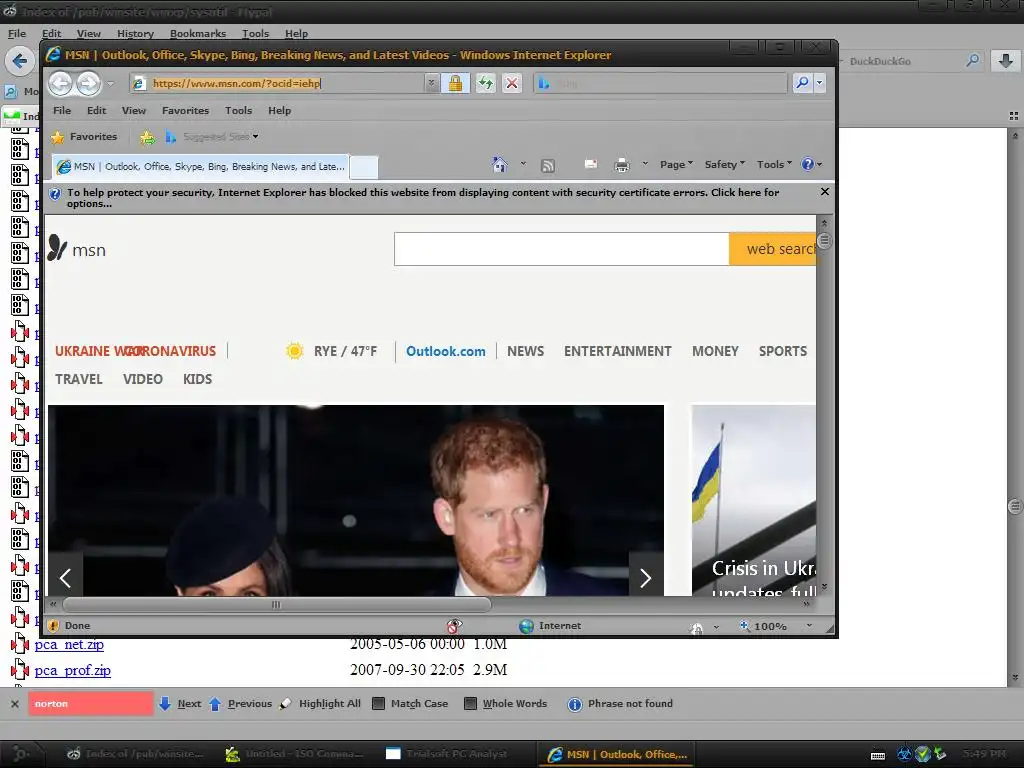The width and height of the screenshot is (1024, 768).
Task: Select the MSN tab in IE
Action: pyautogui.click(x=200, y=167)
